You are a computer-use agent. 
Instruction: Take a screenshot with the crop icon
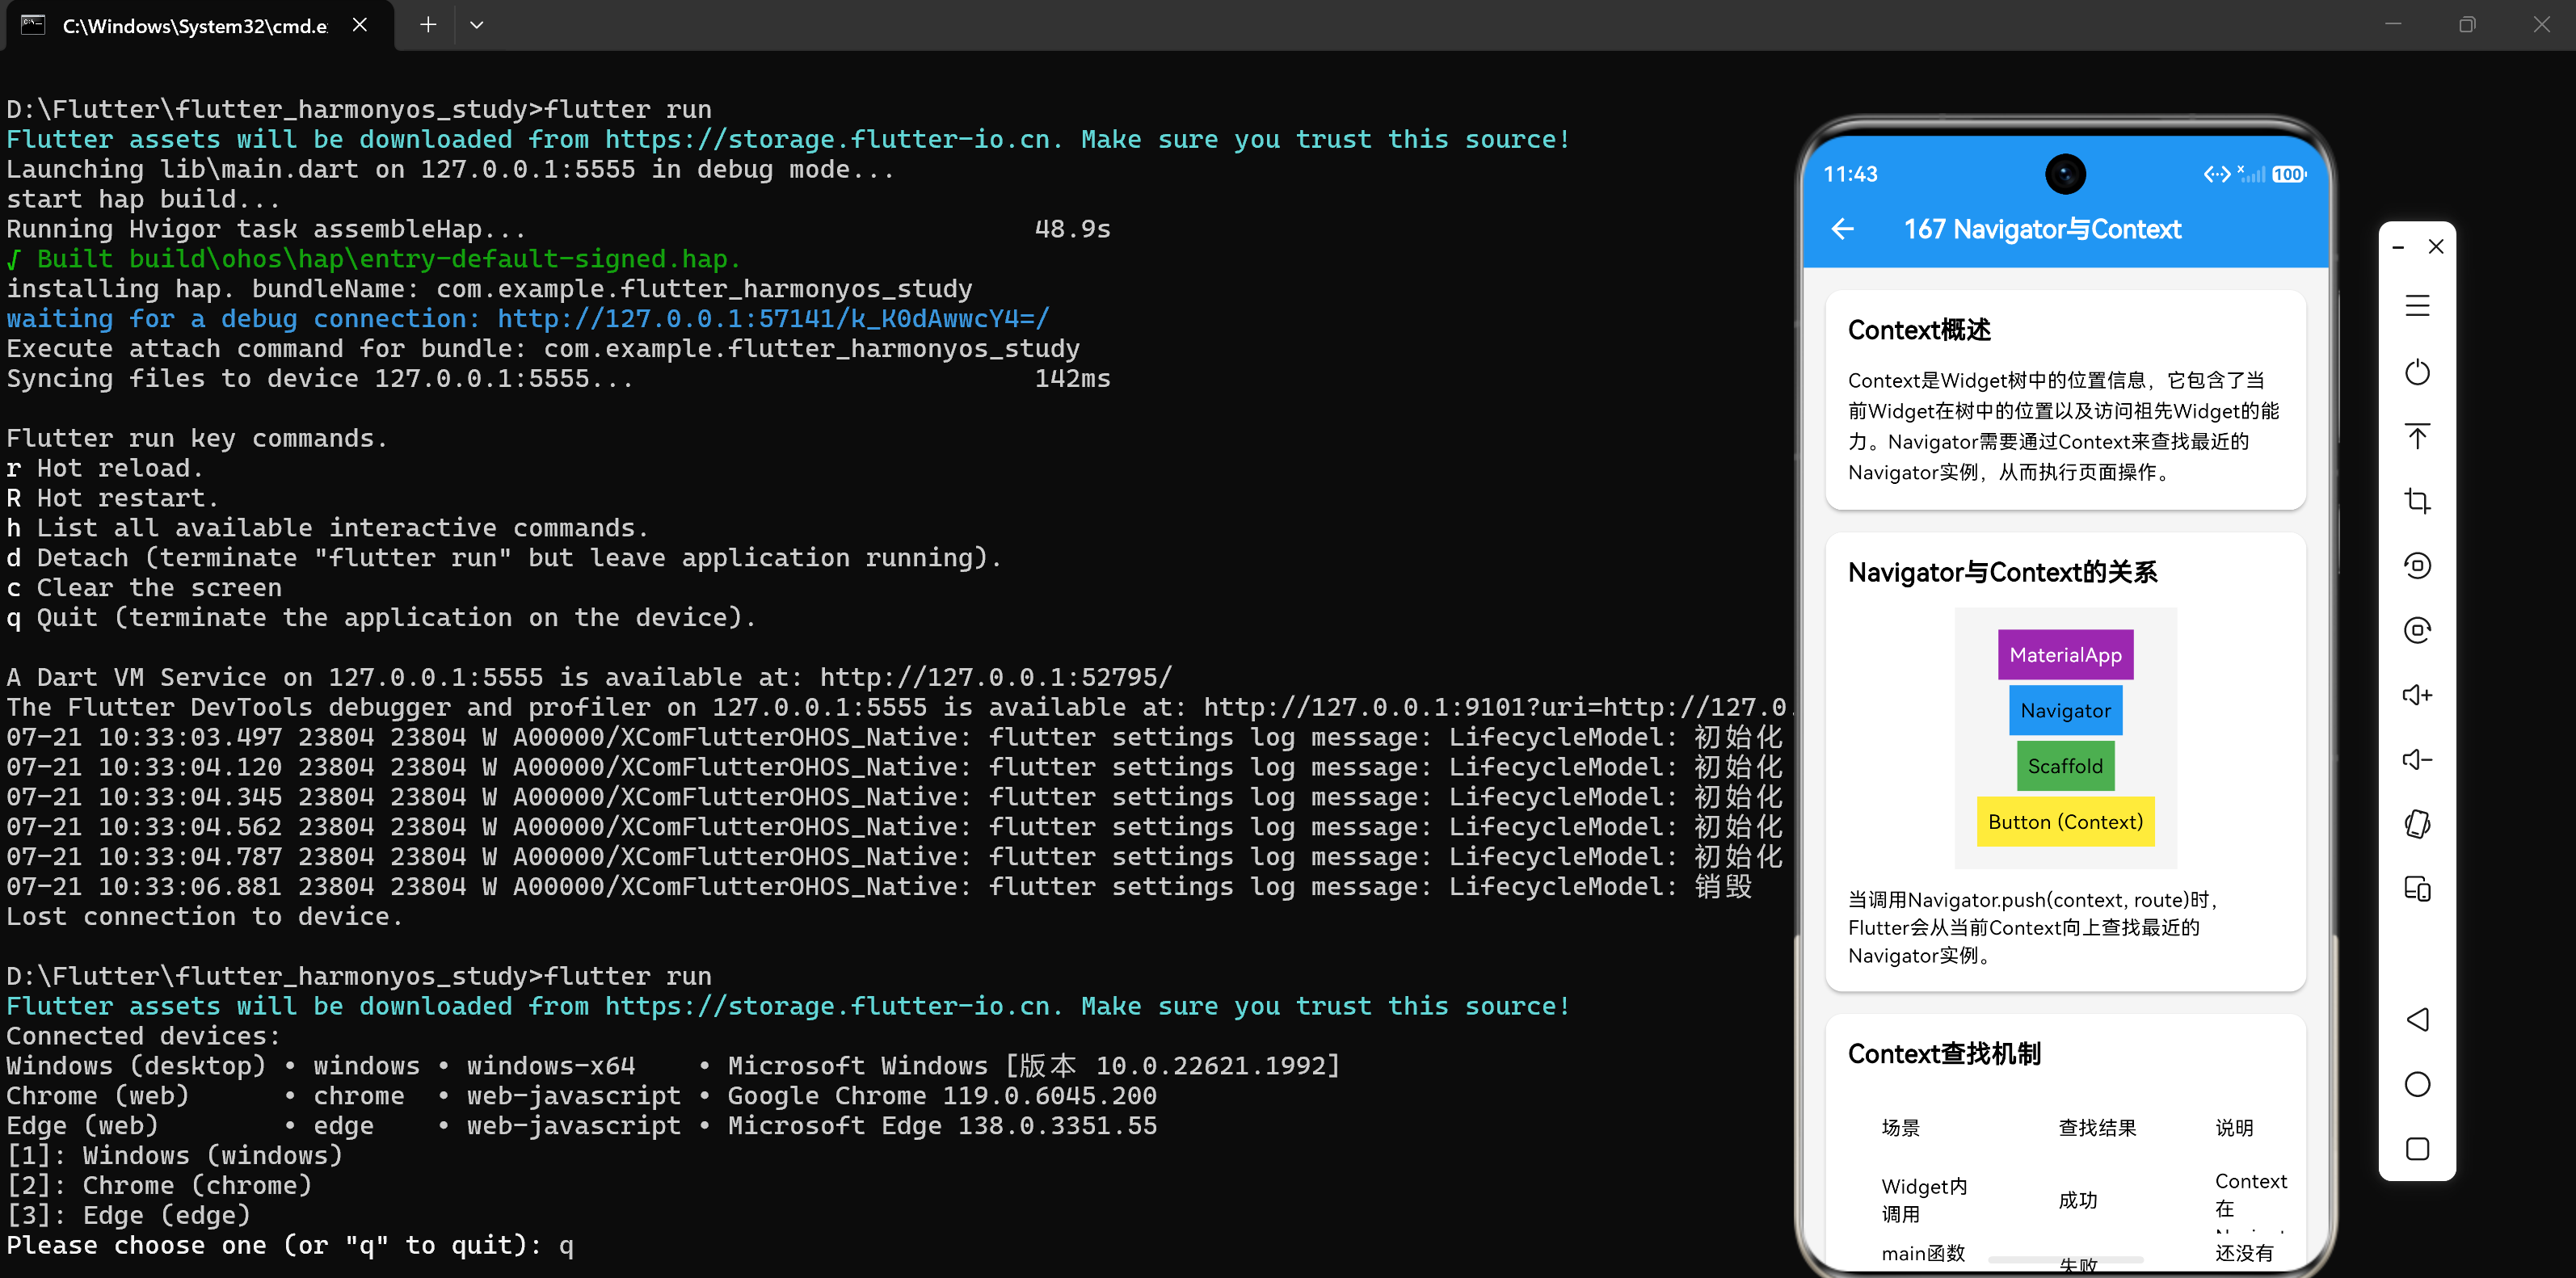tap(2417, 501)
